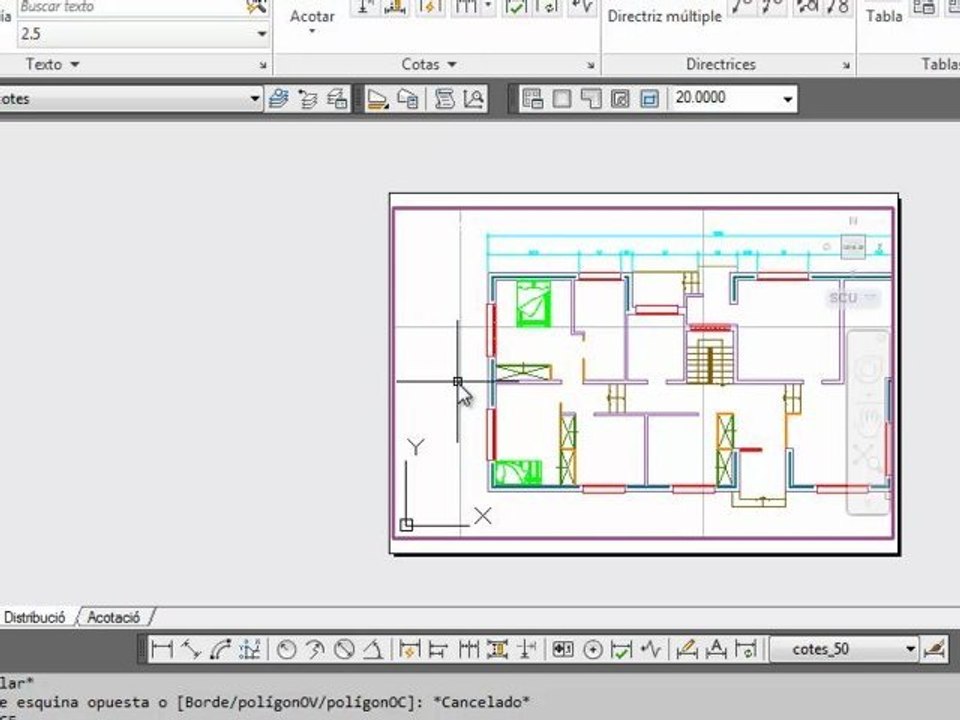Select the Continue dimension tool

tap(468, 649)
